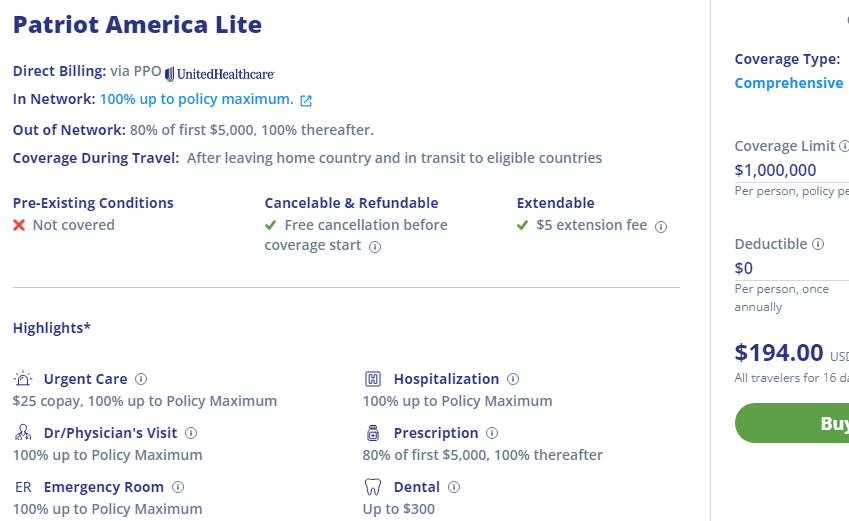Open info tooltip for Dr/Physician's Visit
Image resolution: width=849 pixels, height=521 pixels.
191,433
